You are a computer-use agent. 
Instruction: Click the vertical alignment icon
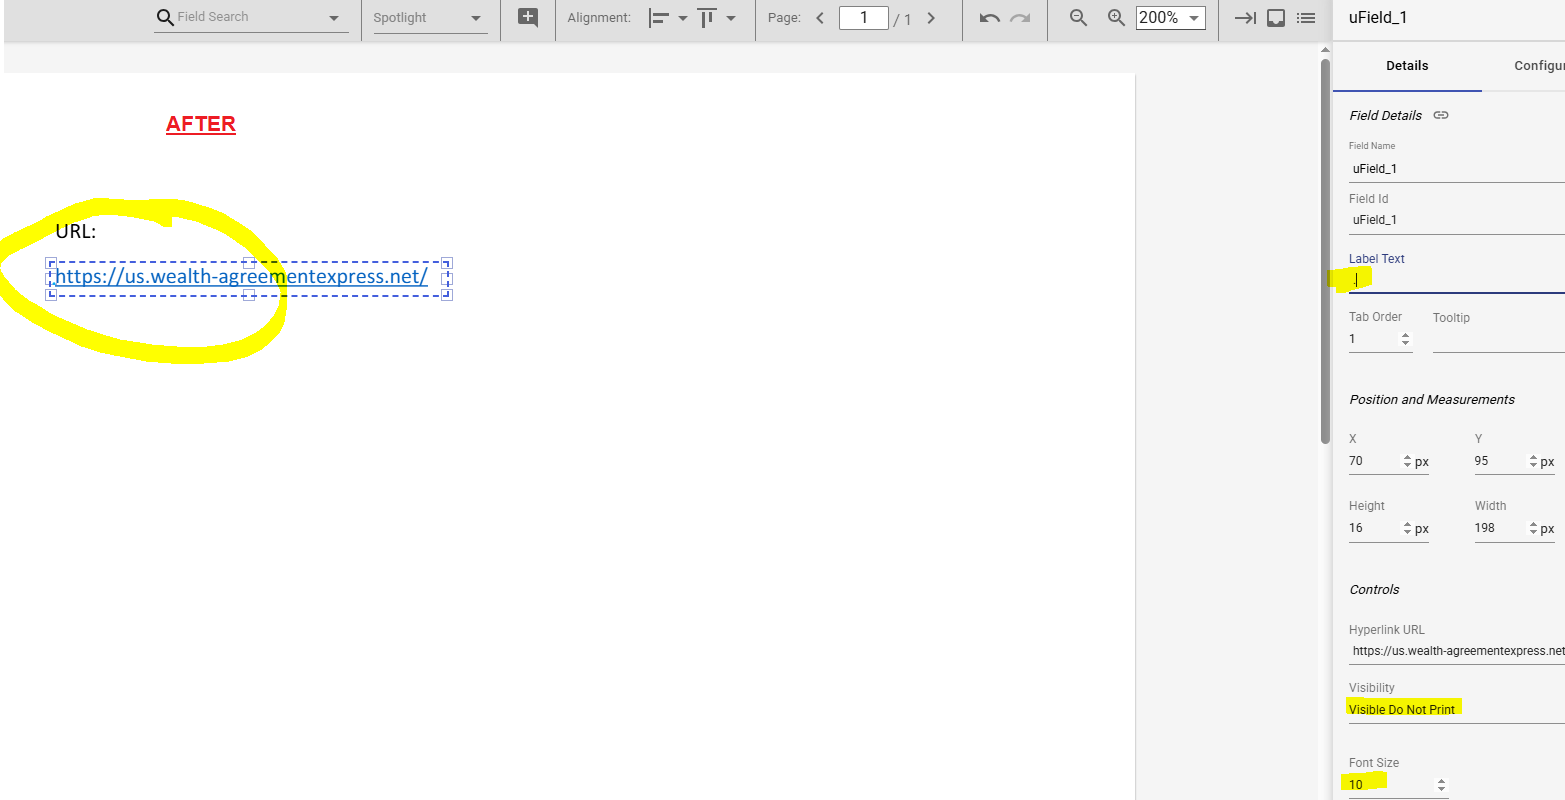click(x=707, y=18)
